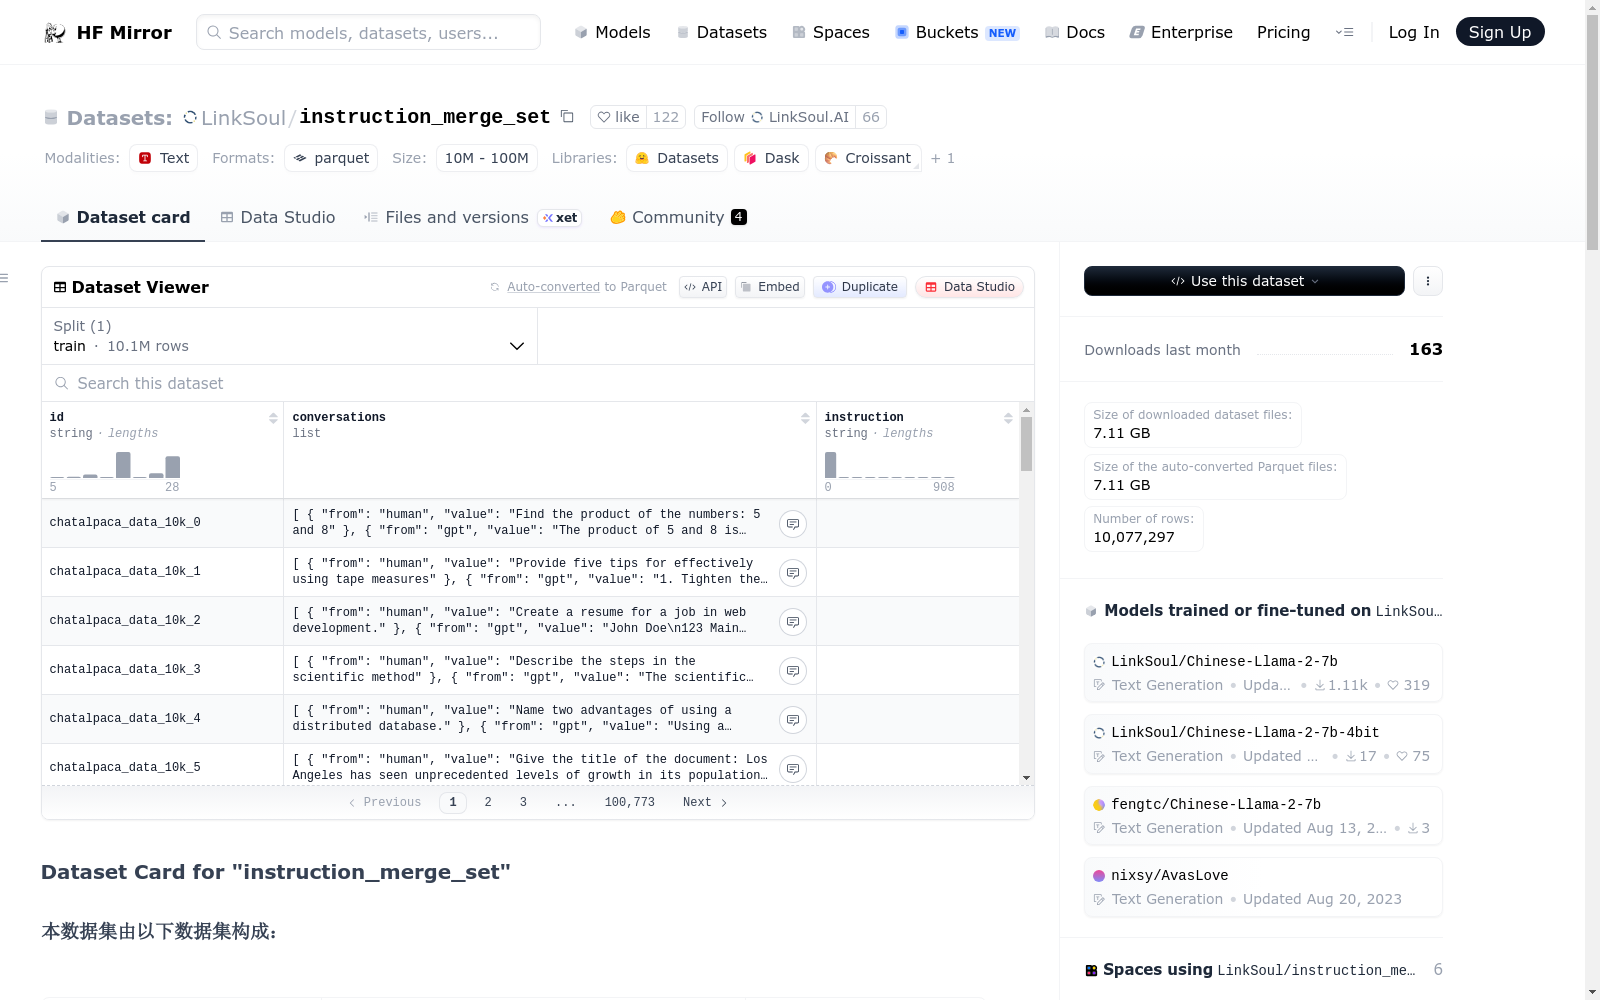Click the Log In link
Screen dimensions: 1600x1000
[x=1414, y=33]
